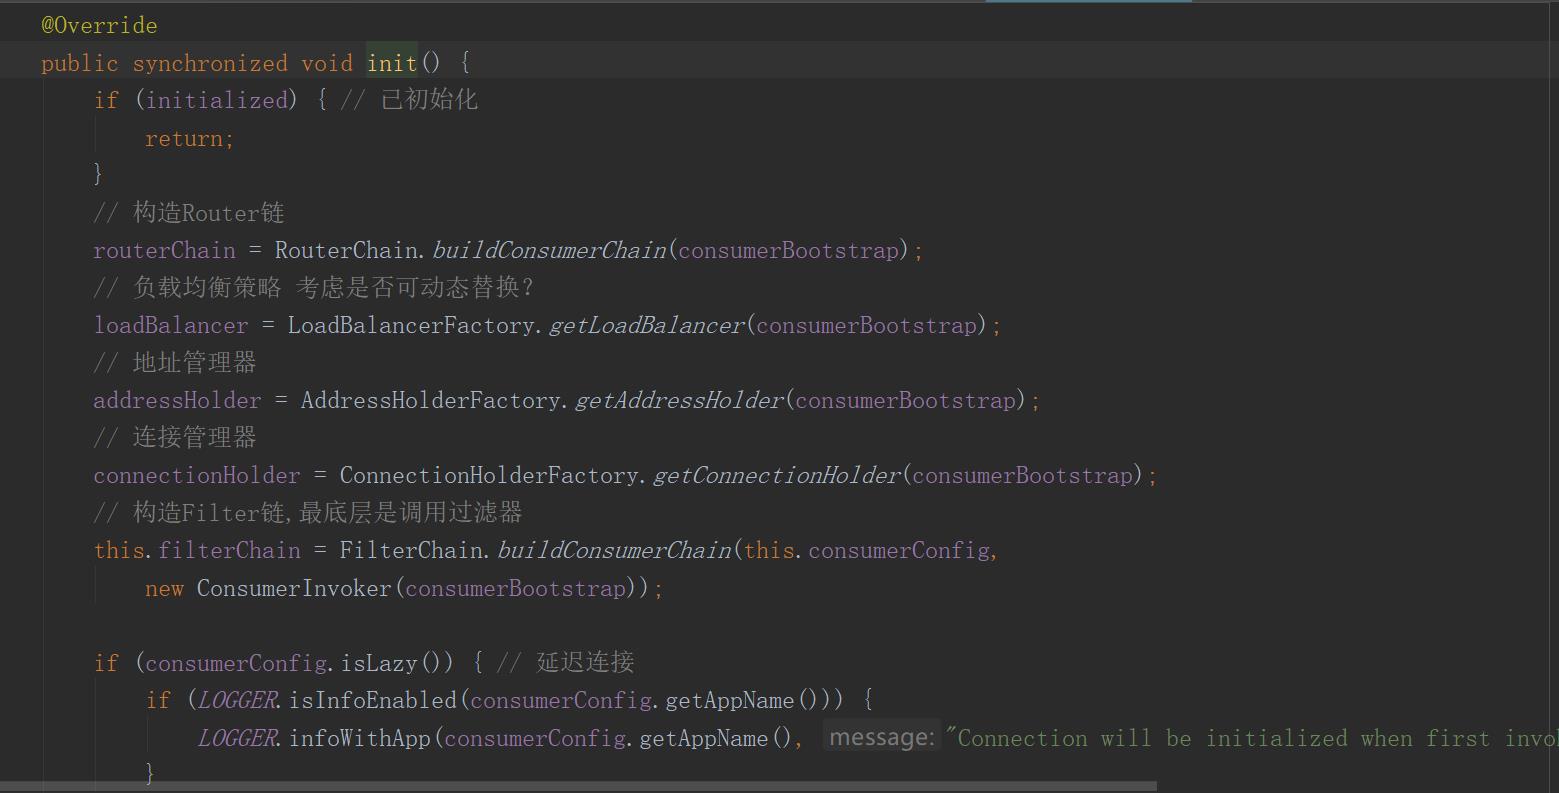Click consumerBootstrap argument on the routerChain line
1559x793 pixels.
point(789,250)
